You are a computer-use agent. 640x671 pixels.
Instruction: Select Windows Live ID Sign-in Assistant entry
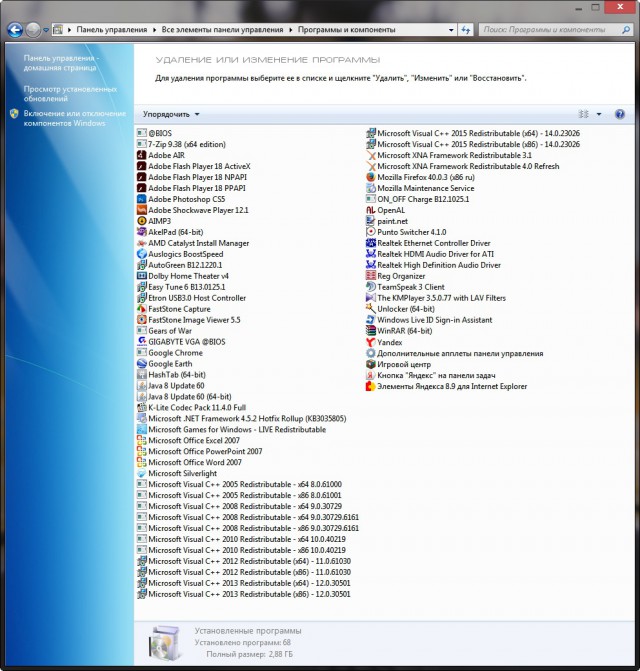[429, 320]
